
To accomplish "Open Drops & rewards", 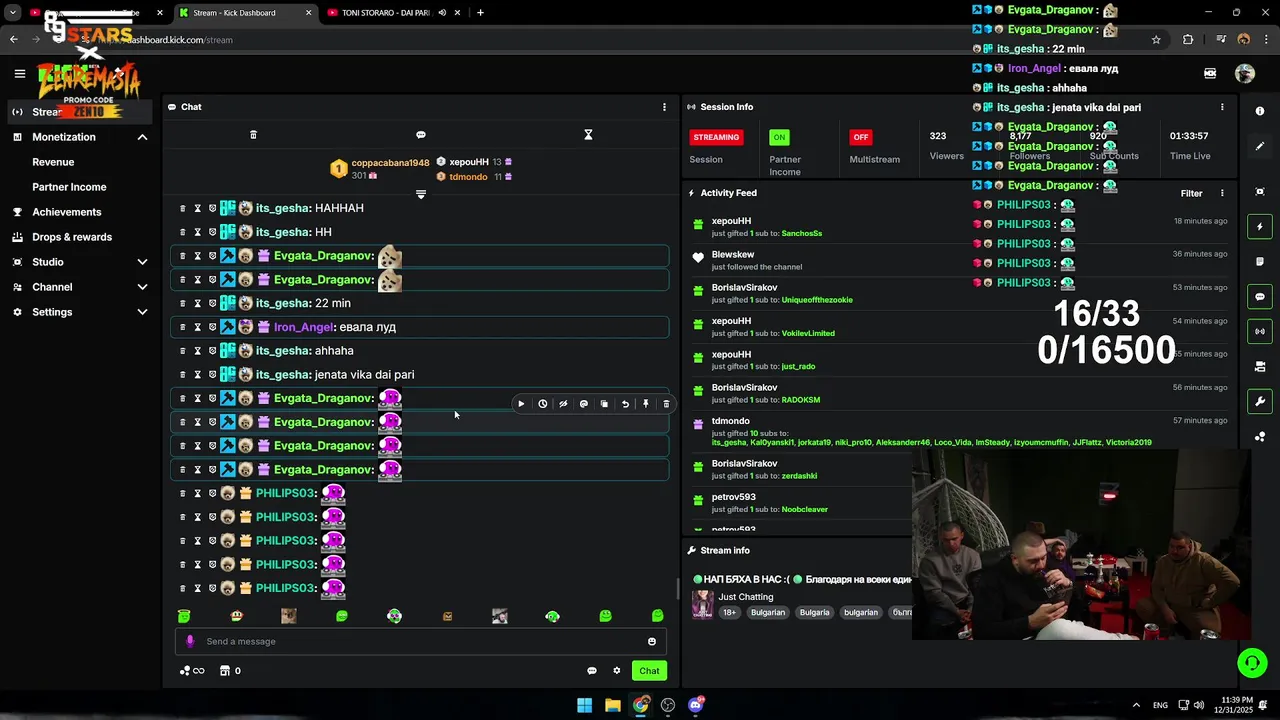I will (x=72, y=237).
